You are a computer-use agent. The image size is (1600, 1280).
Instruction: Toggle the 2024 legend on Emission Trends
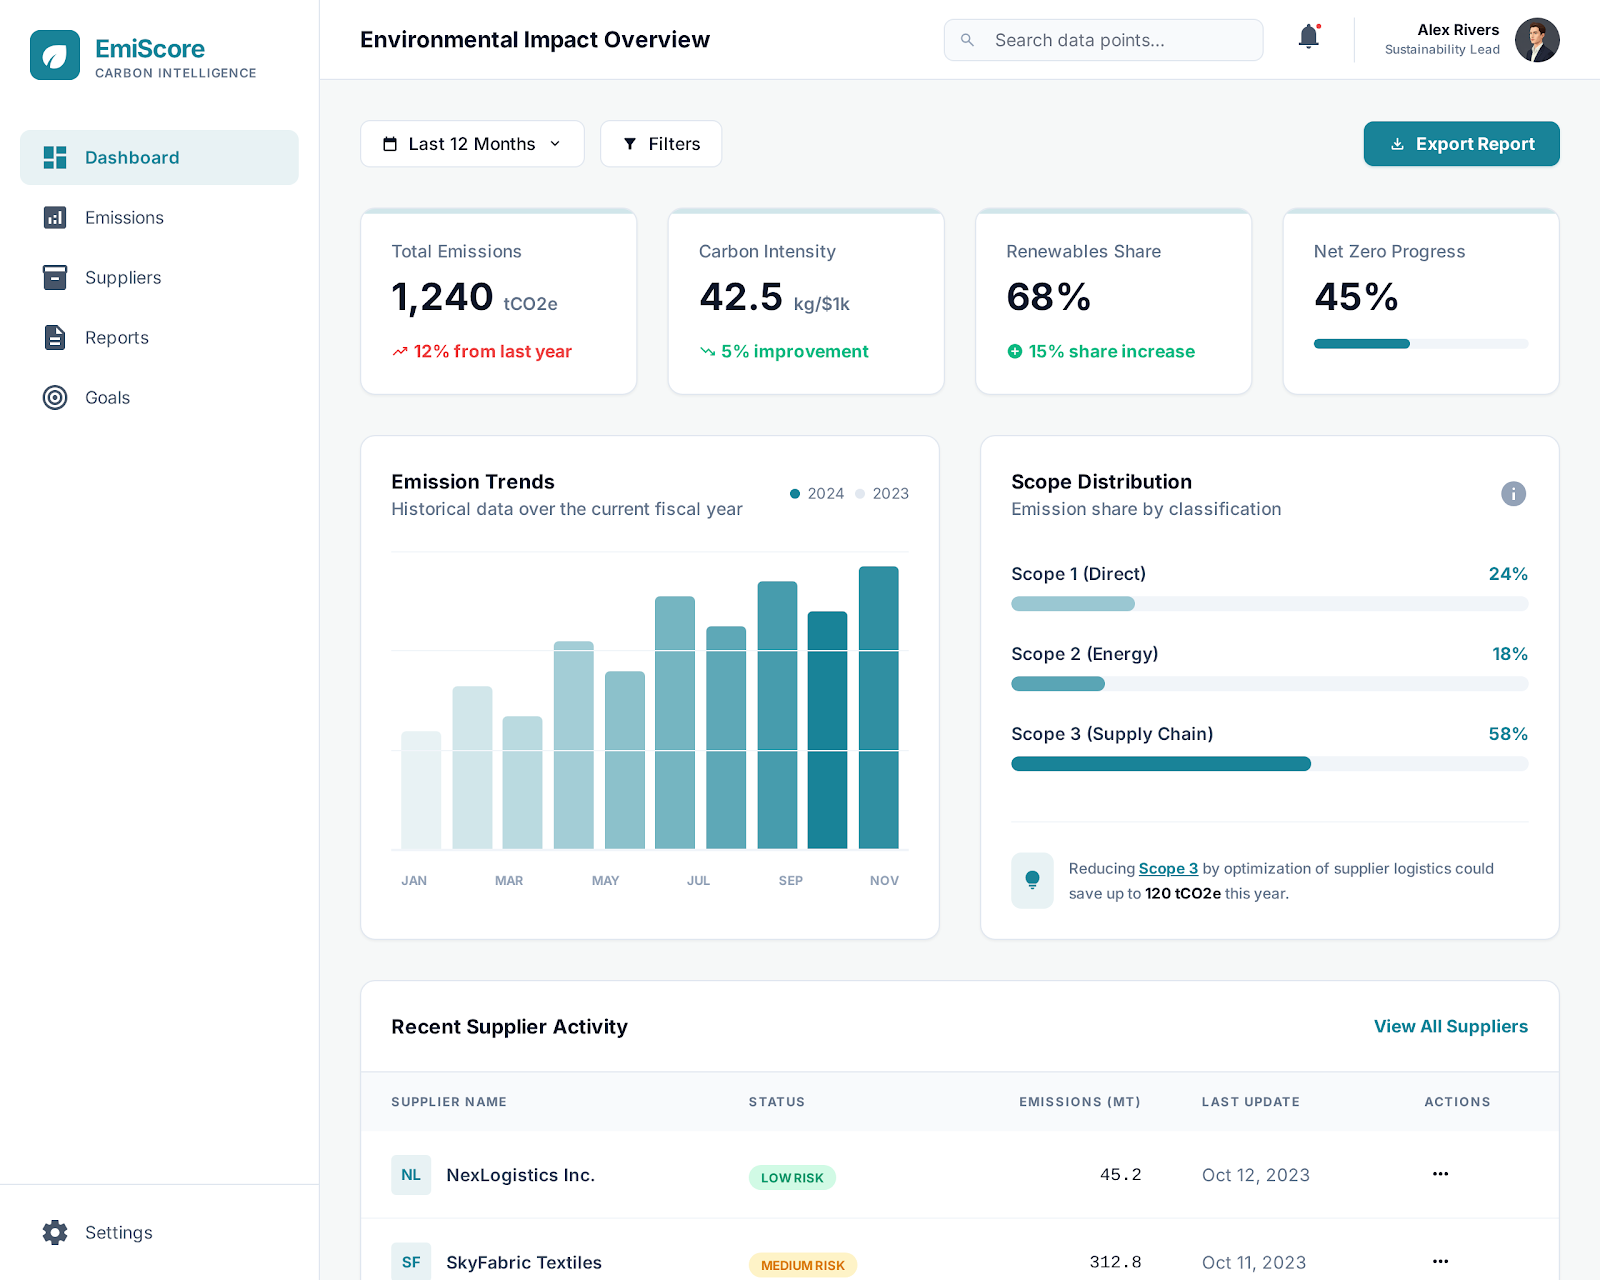point(817,493)
